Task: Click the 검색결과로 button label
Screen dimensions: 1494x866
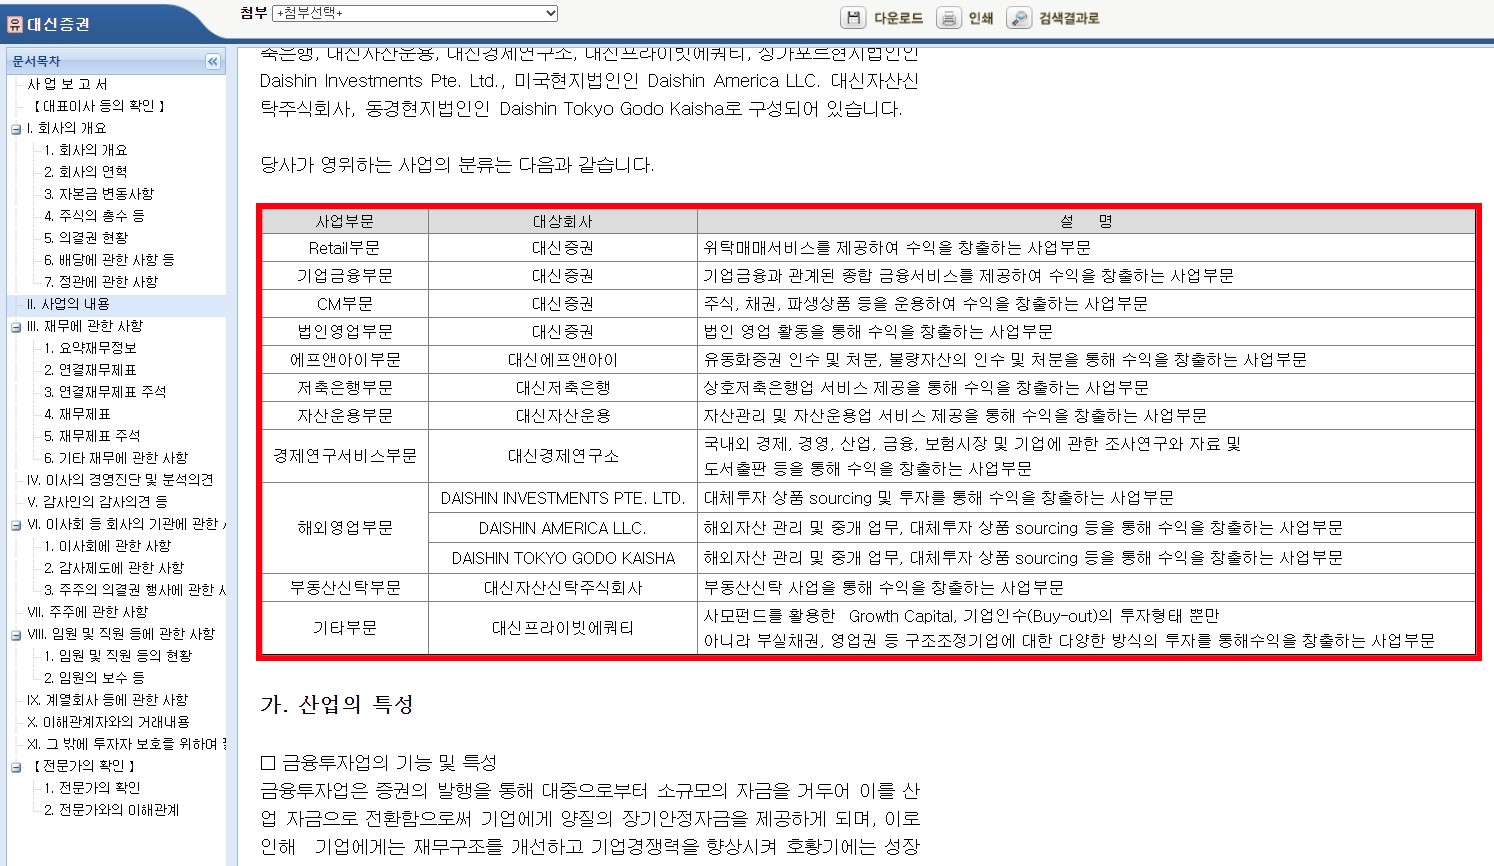Action: coord(1069,18)
